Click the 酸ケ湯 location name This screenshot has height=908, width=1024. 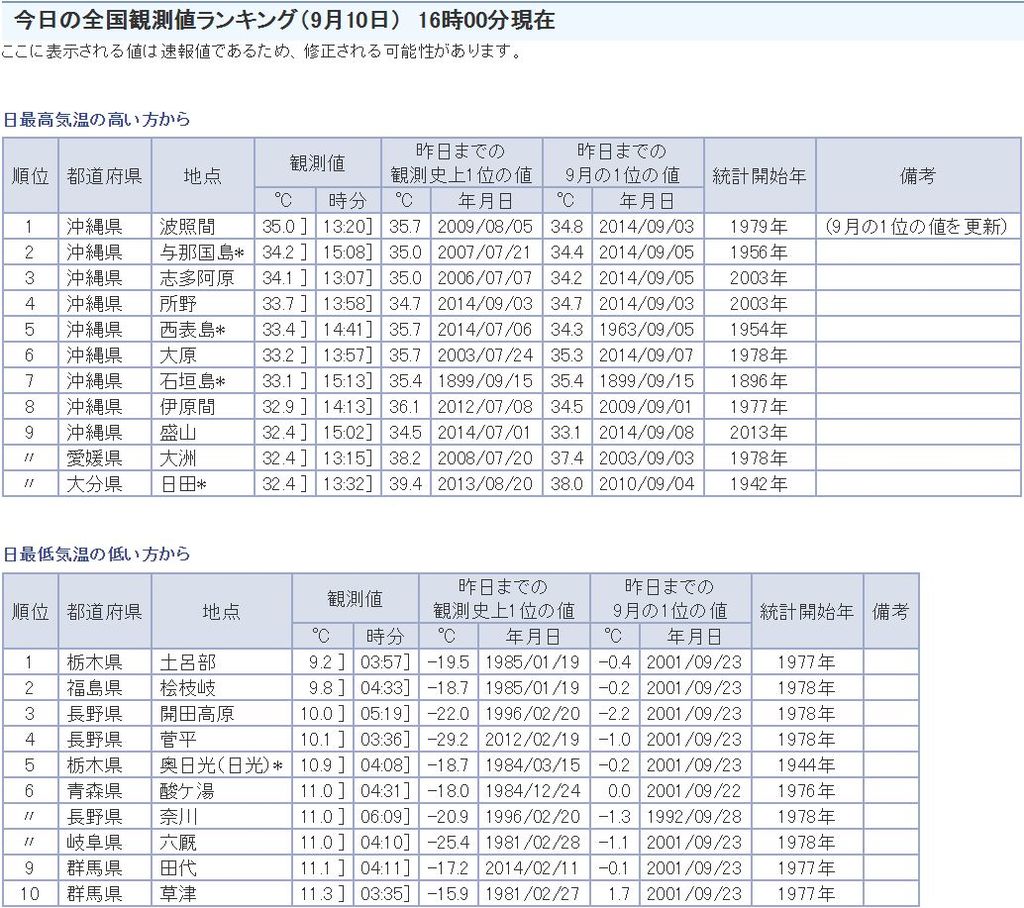coord(187,791)
